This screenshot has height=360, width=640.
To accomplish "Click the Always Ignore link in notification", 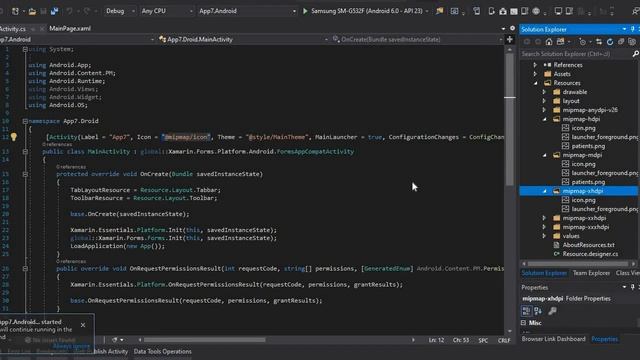I will pyautogui.click(x=71, y=346).
